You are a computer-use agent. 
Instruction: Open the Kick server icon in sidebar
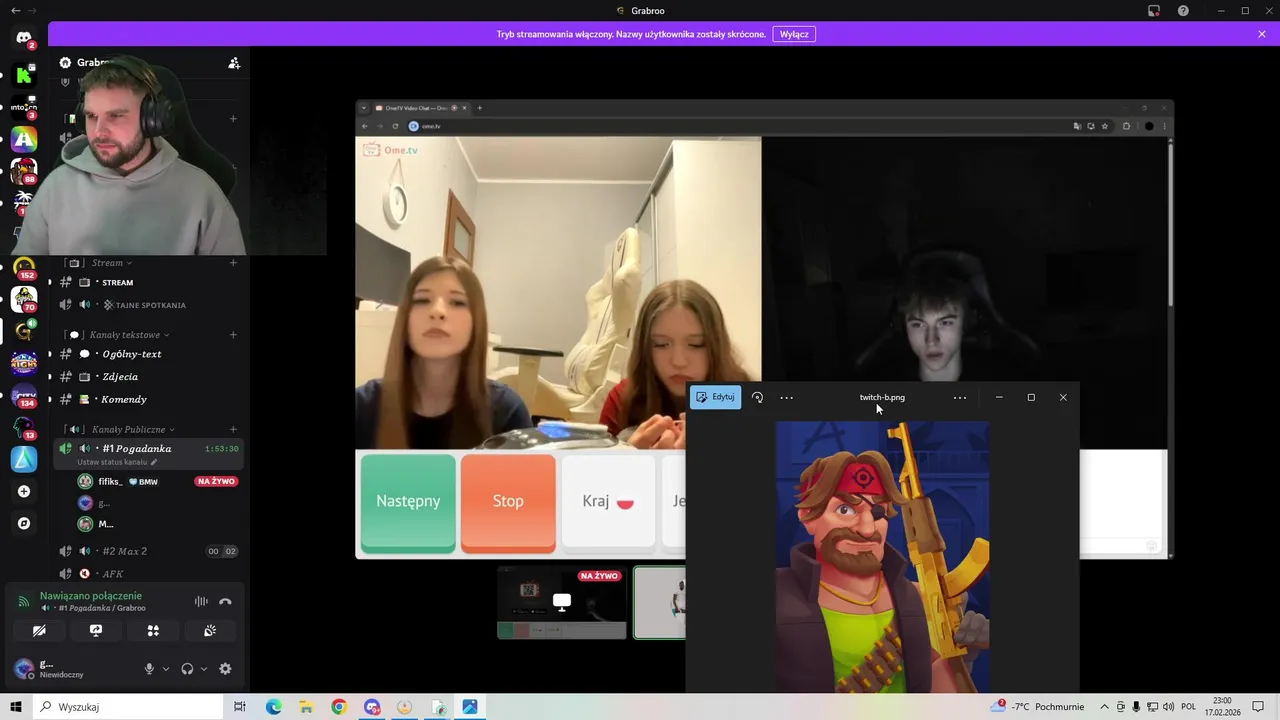click(x=24, y=75)
